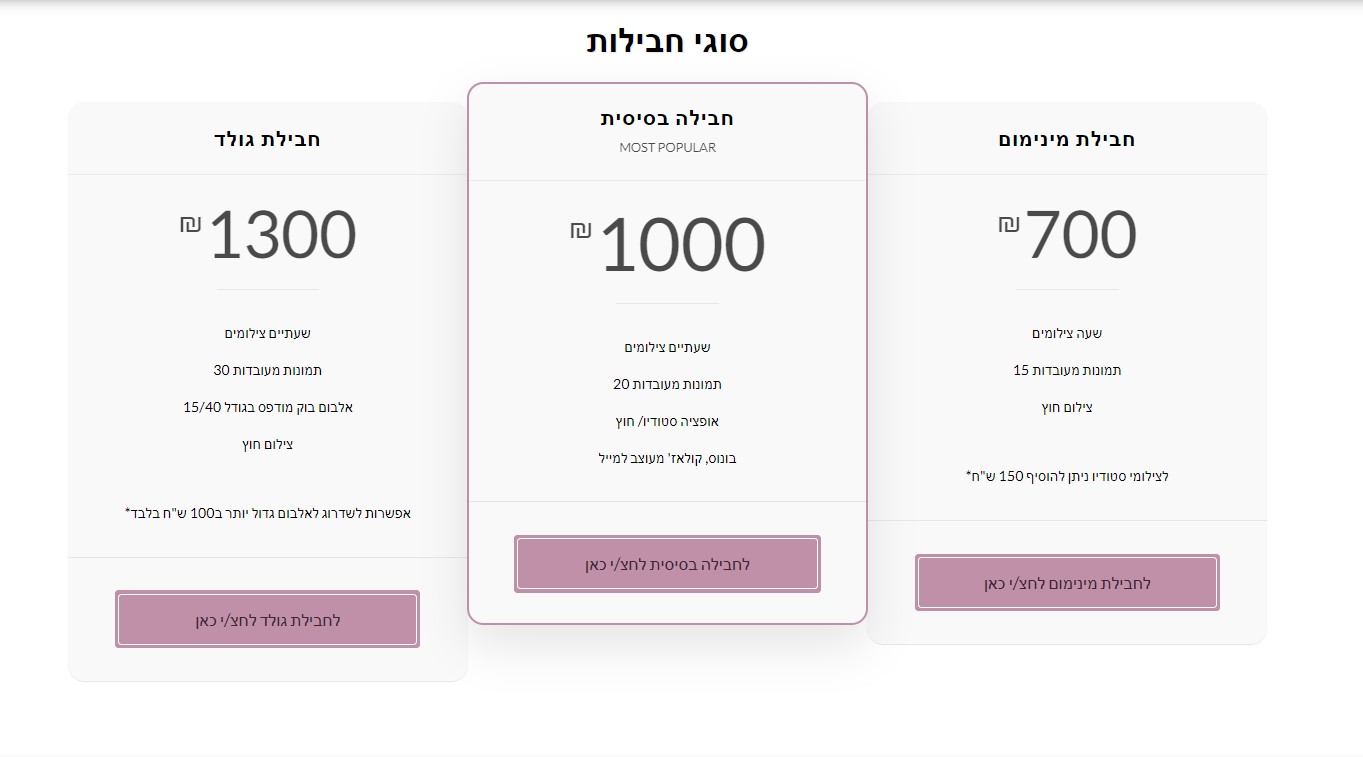This screenshot has height=757, width=1363.
Task: Click the shekel symbol beside the 700 price
Action: click(x=1008, y=224)
